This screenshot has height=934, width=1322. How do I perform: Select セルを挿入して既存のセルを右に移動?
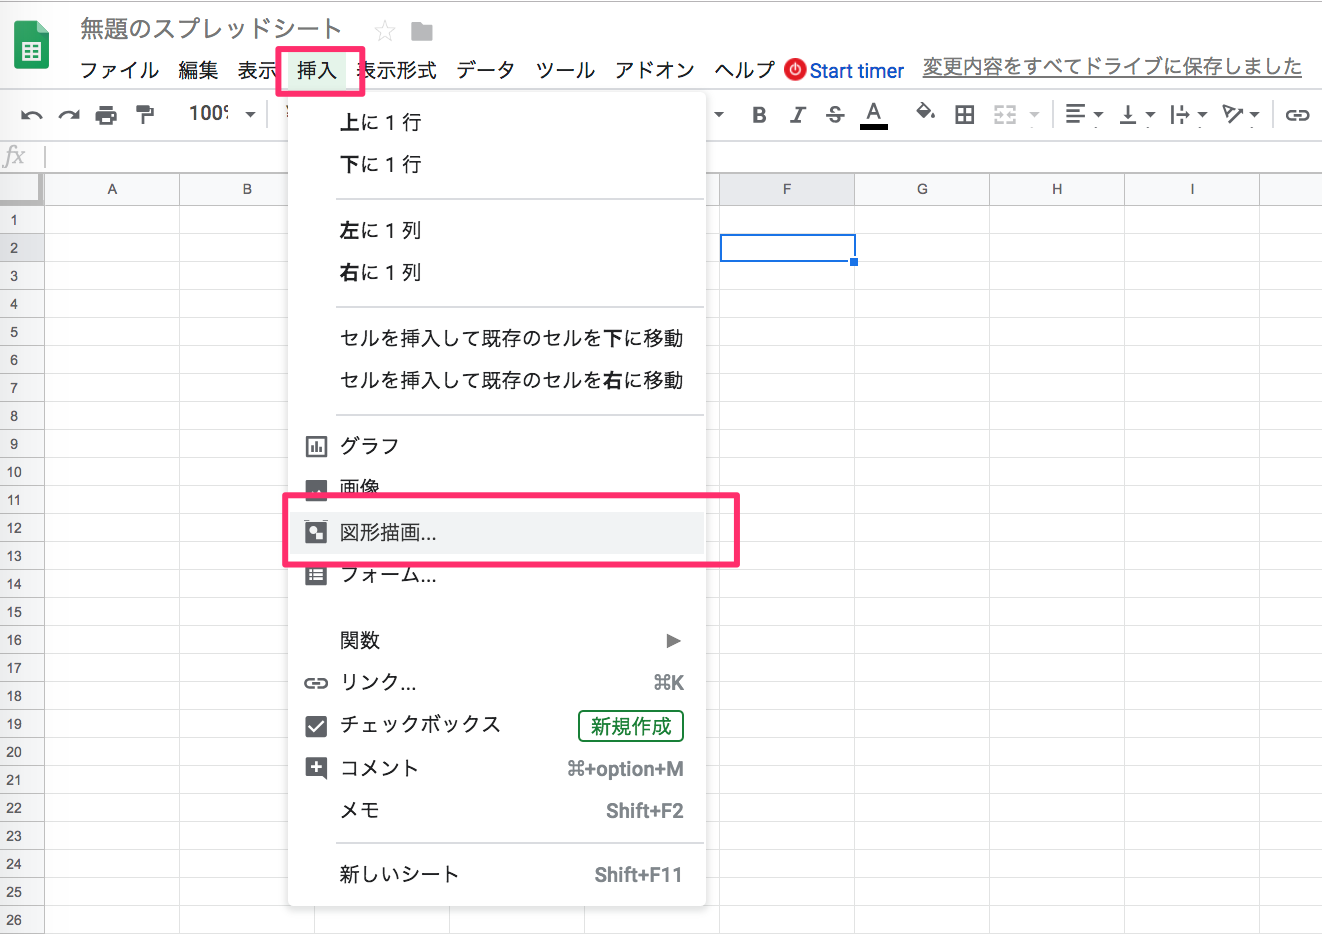pyautogui.click(x=496, y=380)
